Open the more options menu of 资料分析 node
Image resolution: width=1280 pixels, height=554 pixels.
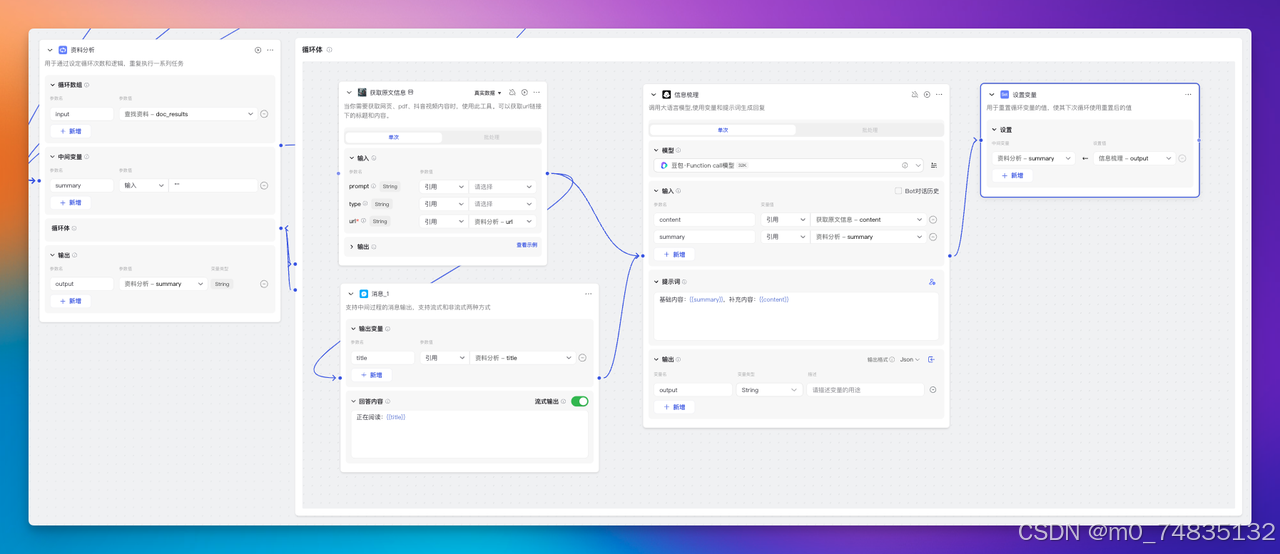tap(270, 49)
